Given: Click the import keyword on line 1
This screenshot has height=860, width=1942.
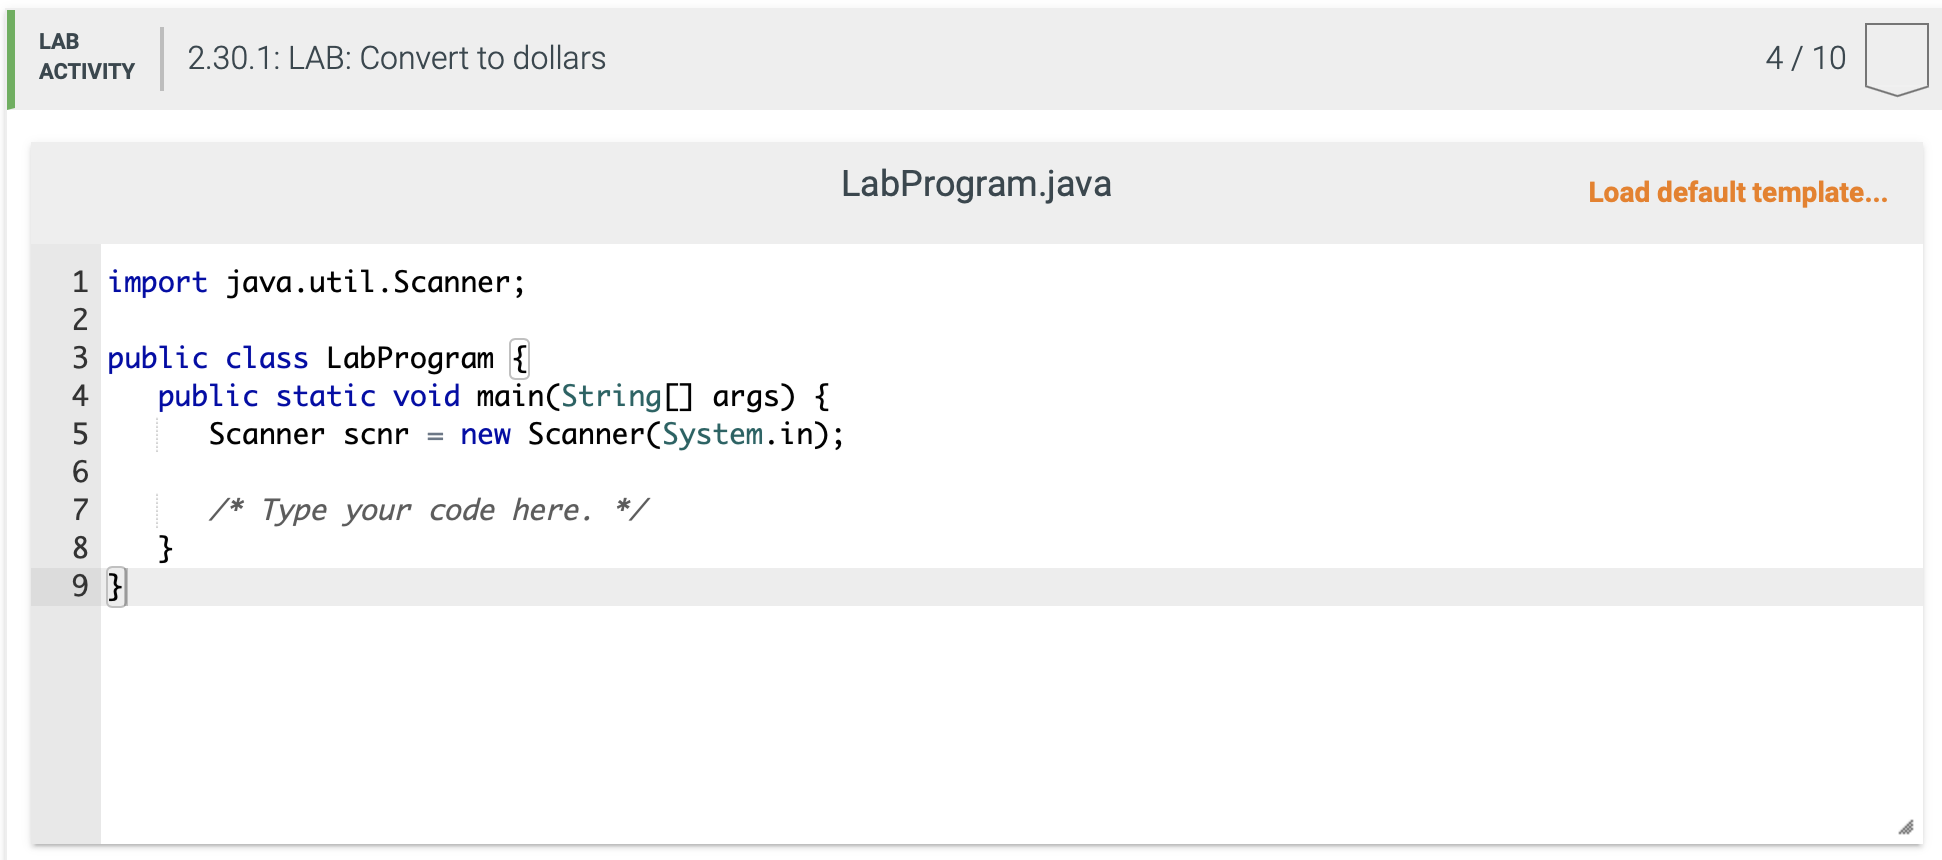Looking at the screenshot, I should click(157, 282).
